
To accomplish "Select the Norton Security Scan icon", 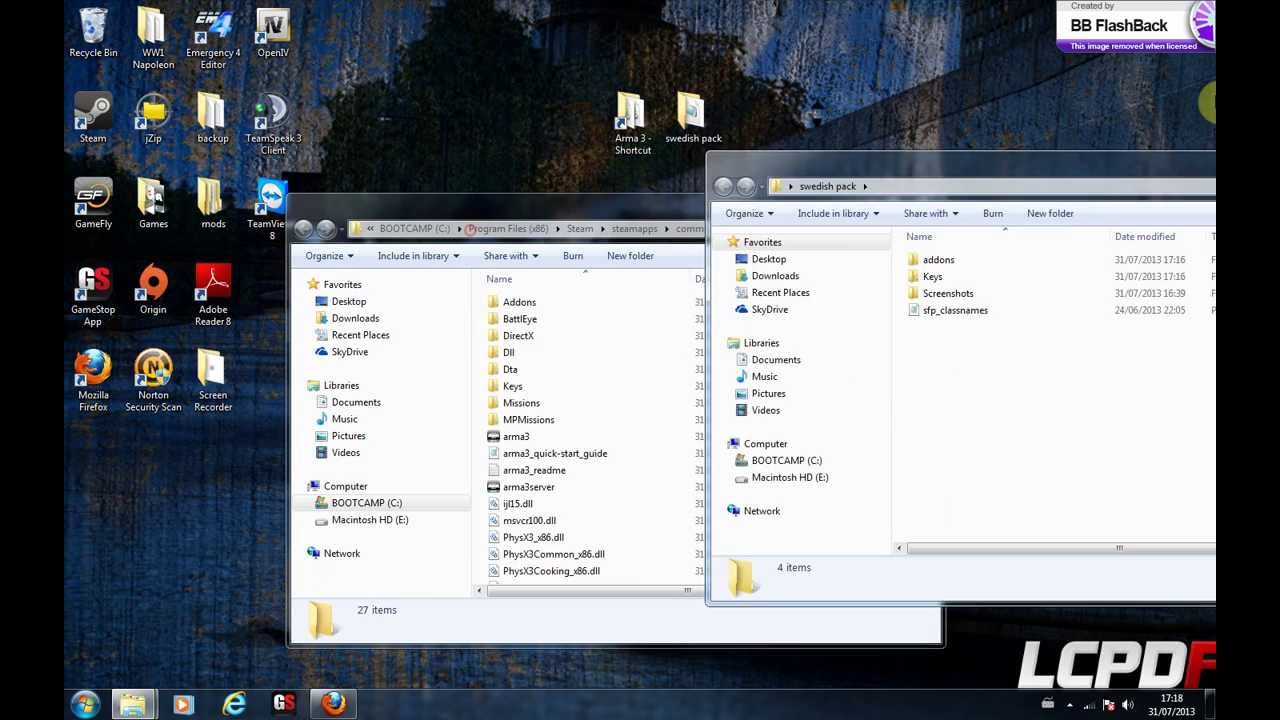I will (x=153, y=380).
